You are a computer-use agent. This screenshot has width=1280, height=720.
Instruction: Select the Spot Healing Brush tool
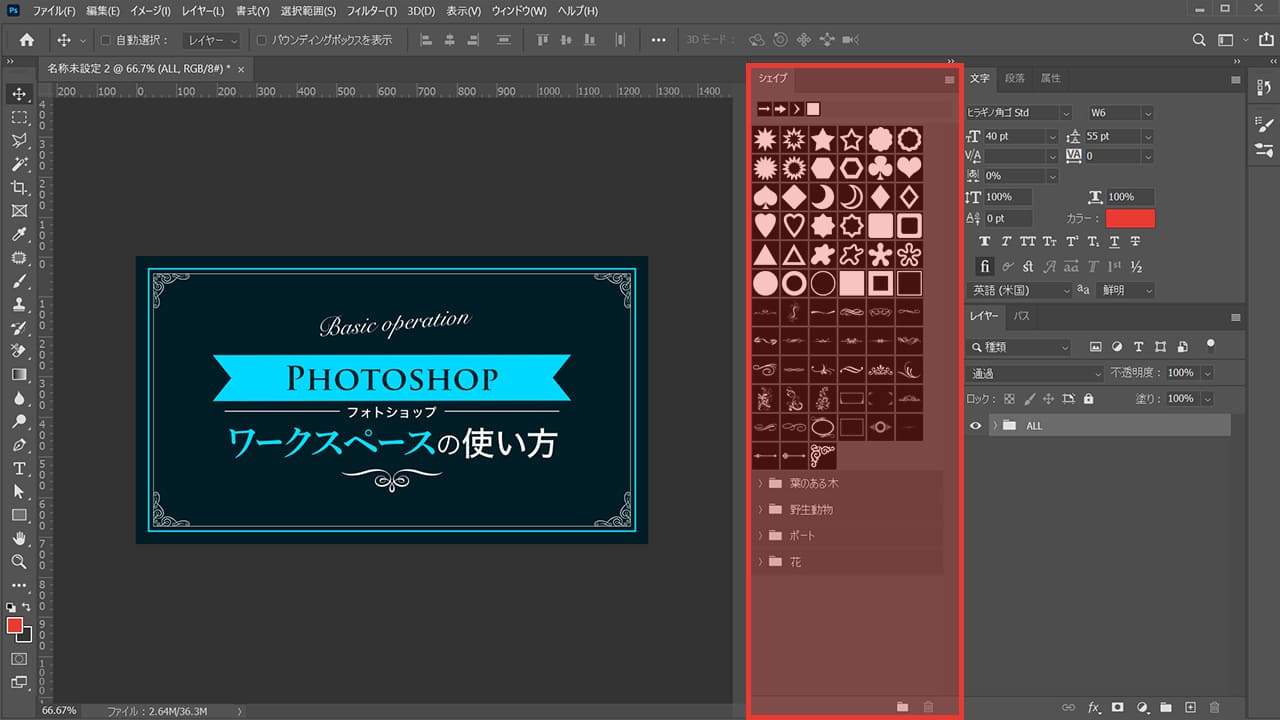coord(19,258)
